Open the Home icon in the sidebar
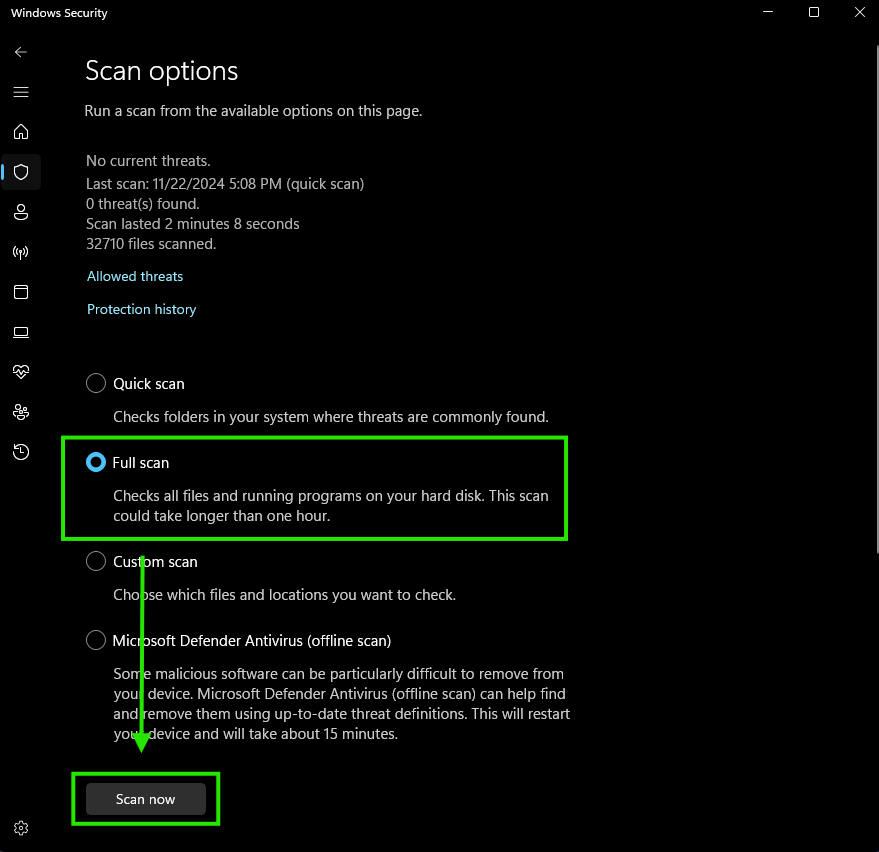Image resolution: width=879 pixels, height=852 pixels. (21, 132)
